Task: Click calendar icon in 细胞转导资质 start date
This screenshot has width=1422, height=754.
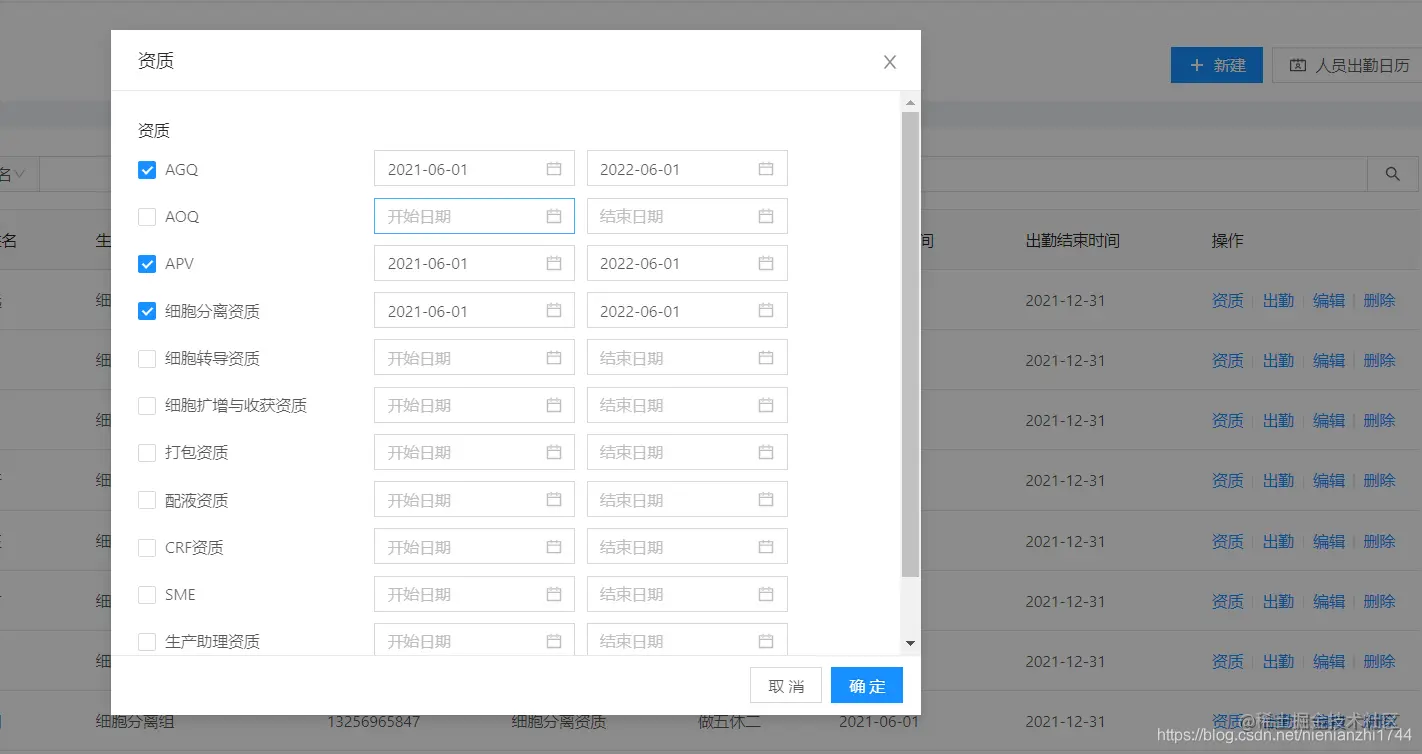Action: [554, 357]
